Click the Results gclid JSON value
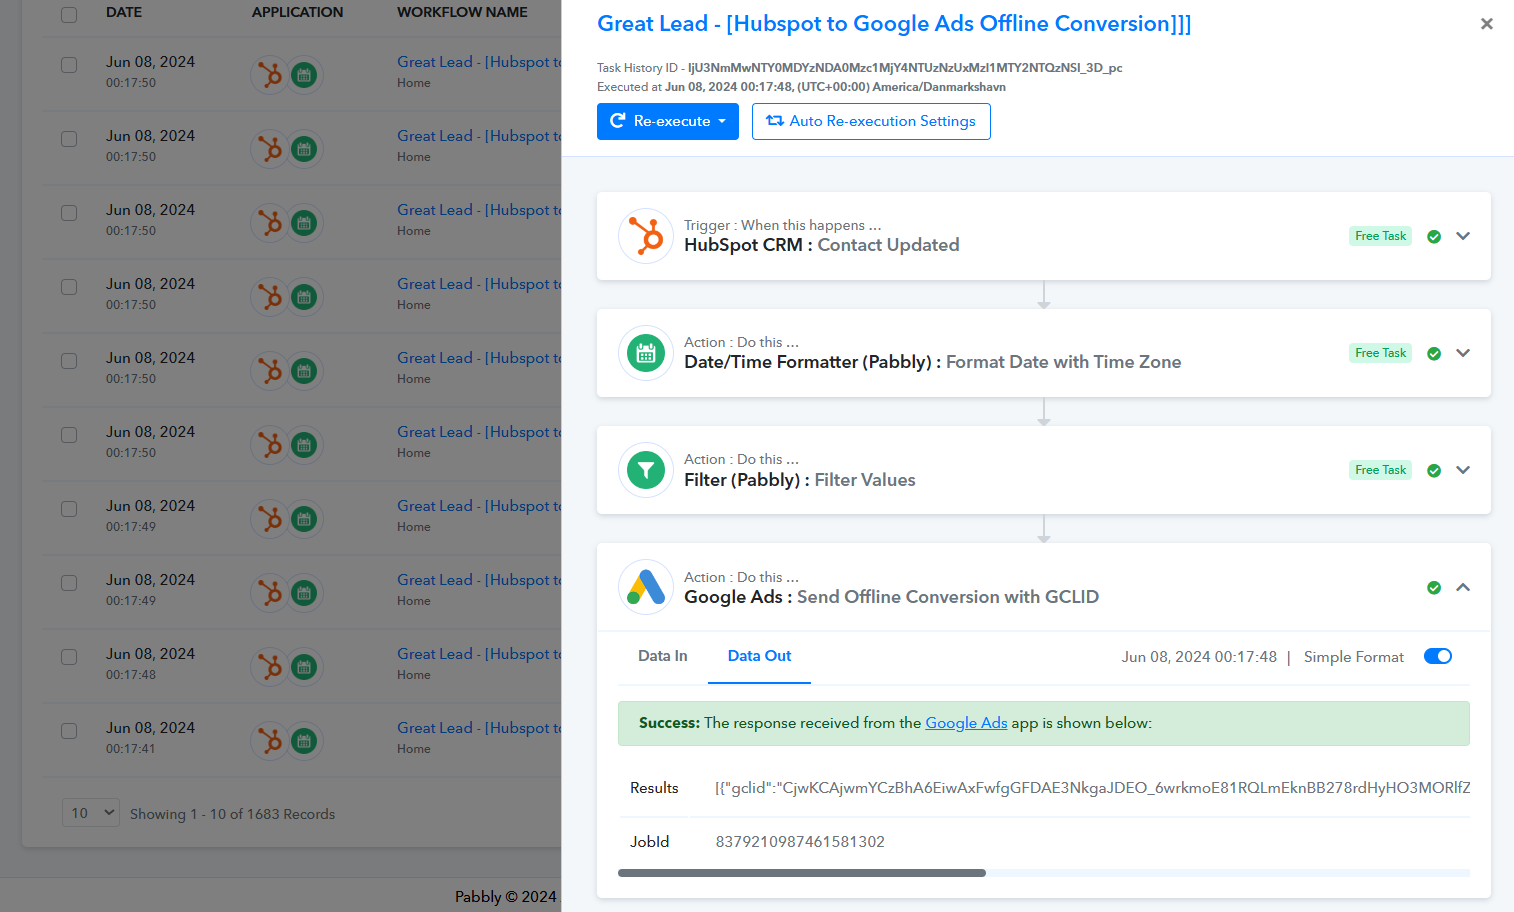 pos(1092,788)
